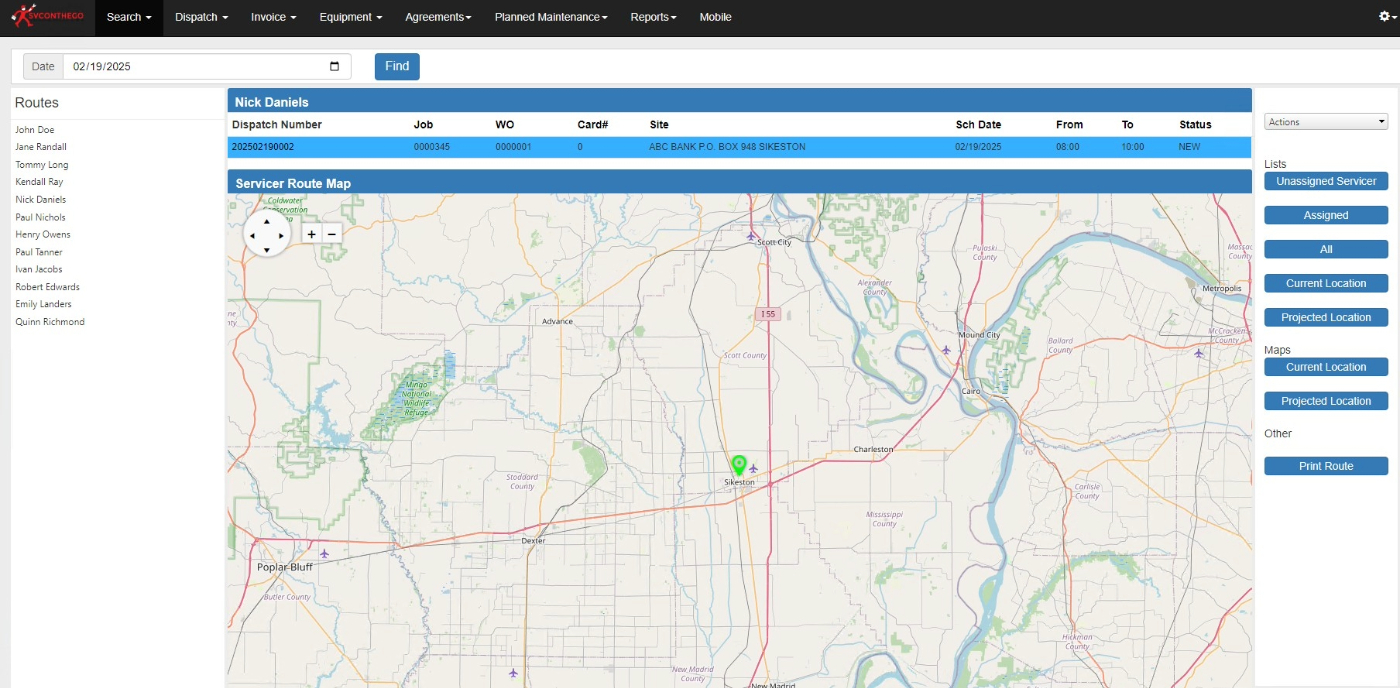Select Paul Nichols route
The image size is (1400, 688).
(x=40, y=217)
